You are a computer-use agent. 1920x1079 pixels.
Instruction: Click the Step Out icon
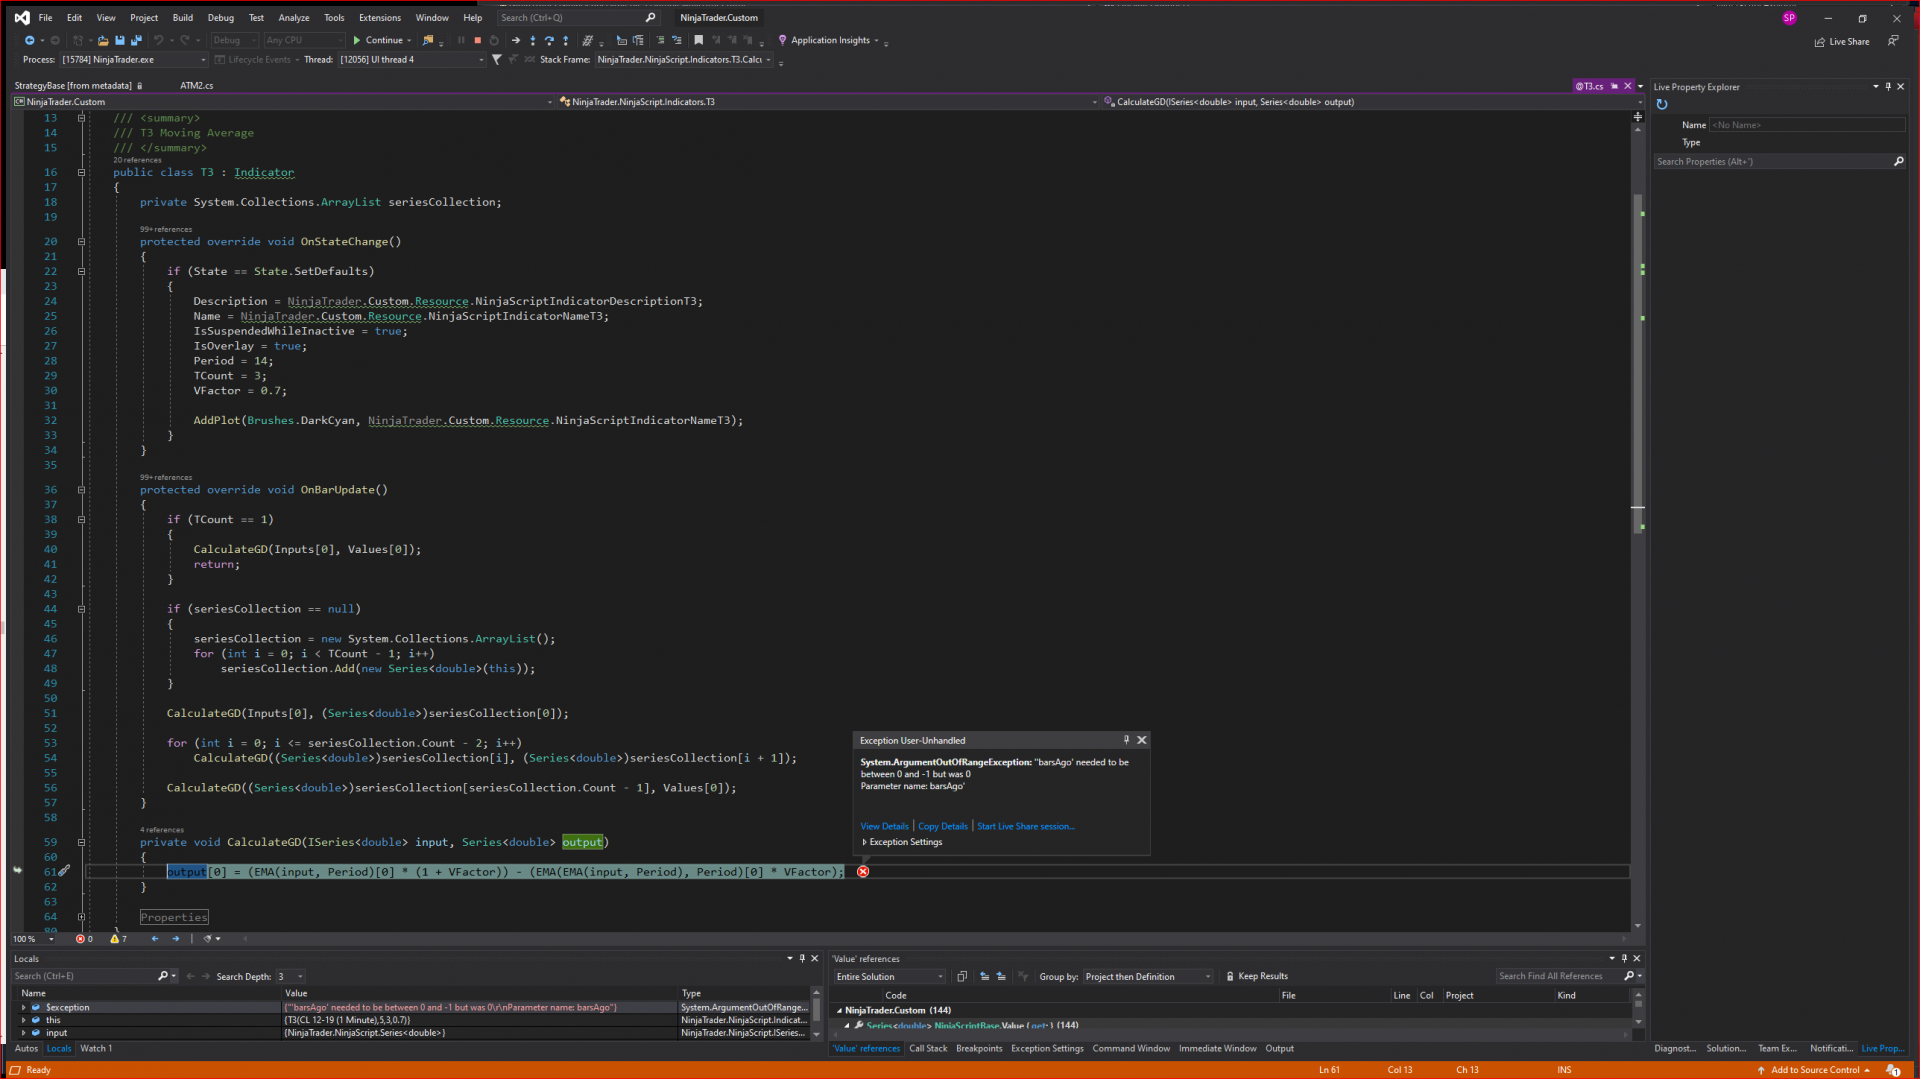pyautogui.click(x=566, y=40)
